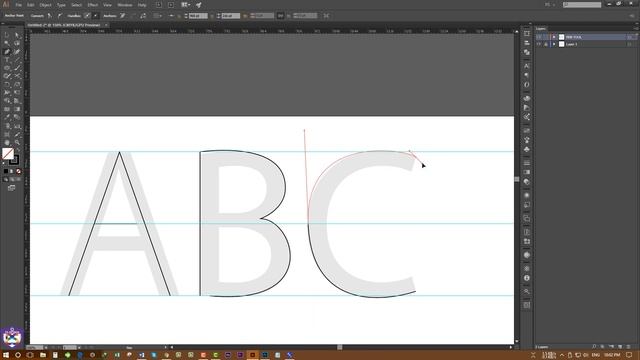
Task: Open the Character panel in dock
Action: pyautogui.click(x=527, y=66)
